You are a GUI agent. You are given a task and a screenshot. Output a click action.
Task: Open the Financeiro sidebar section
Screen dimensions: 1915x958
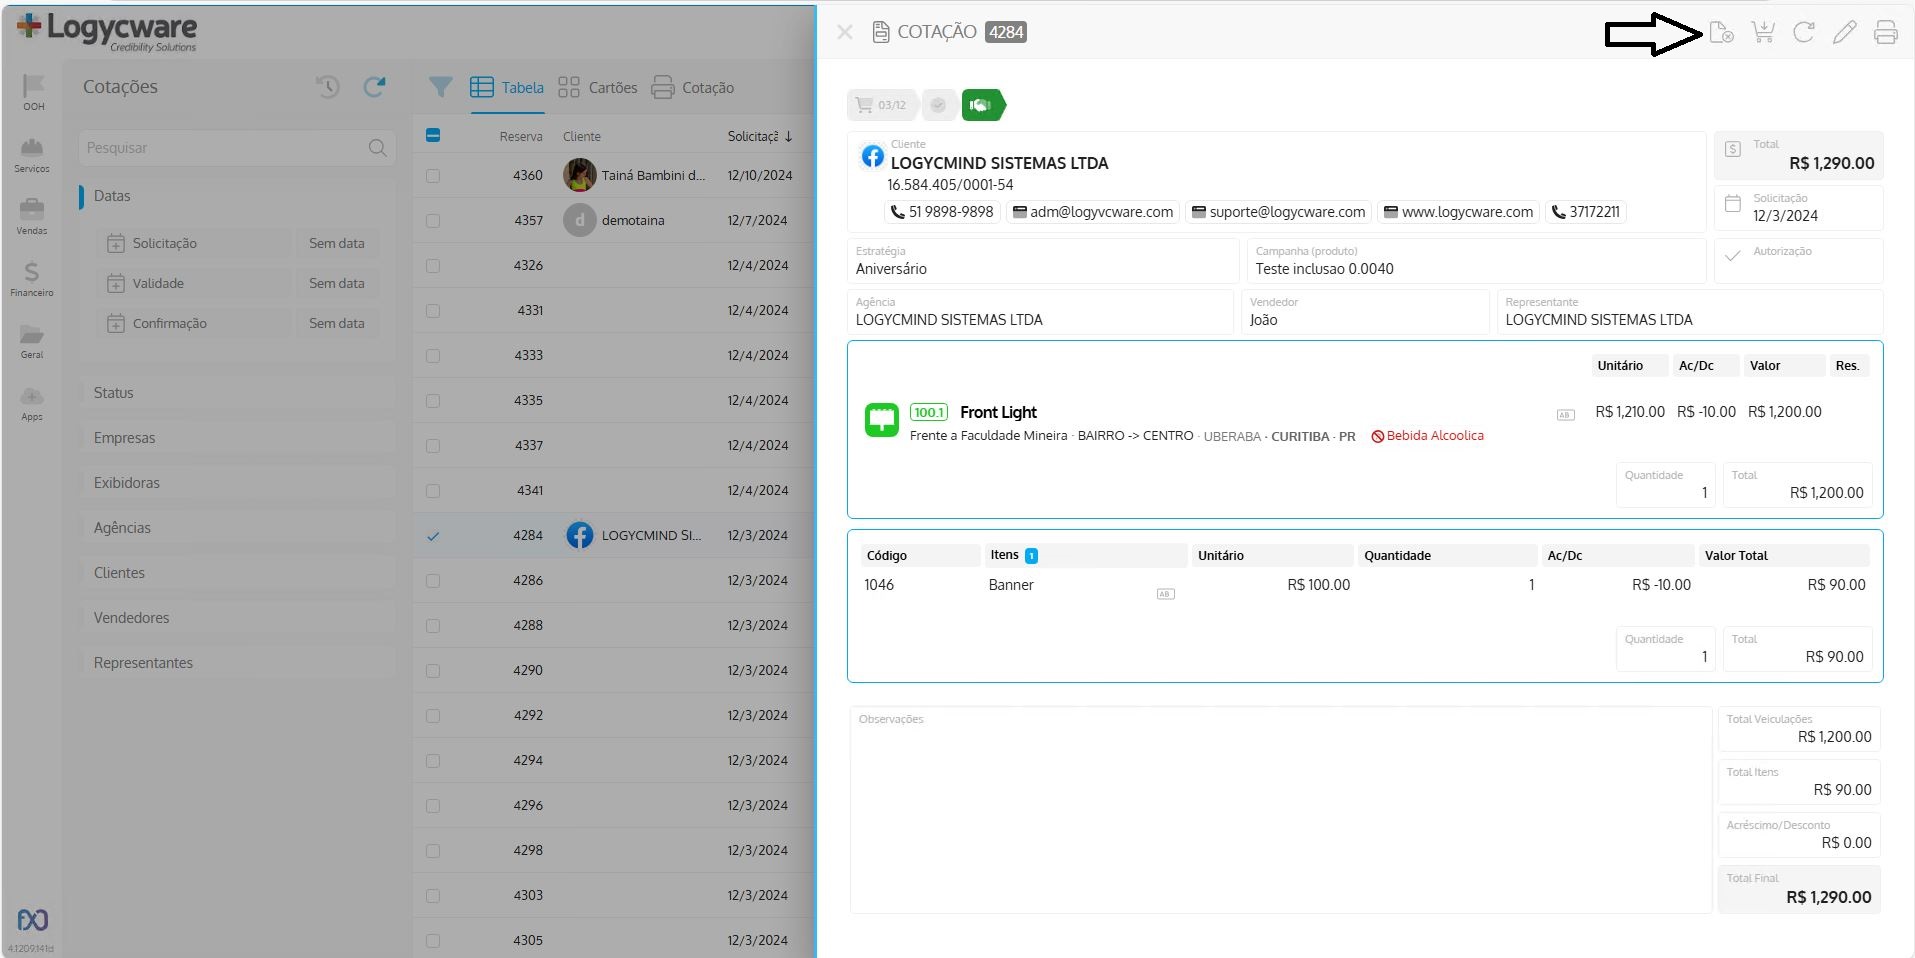pyautogui.click(x=32, y=278)
